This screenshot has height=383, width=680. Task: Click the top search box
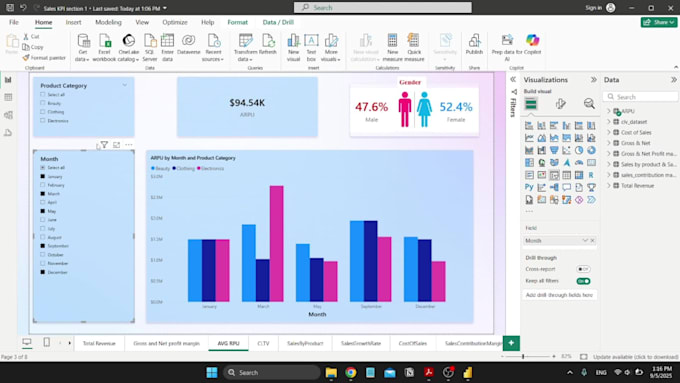coord(383,7)
